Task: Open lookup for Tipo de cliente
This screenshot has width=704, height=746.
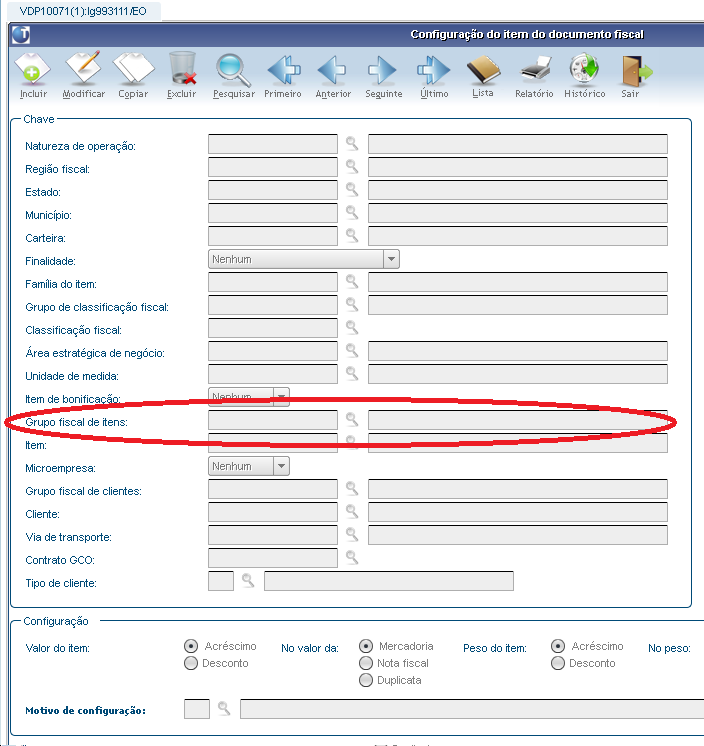Action: (248, 580)
